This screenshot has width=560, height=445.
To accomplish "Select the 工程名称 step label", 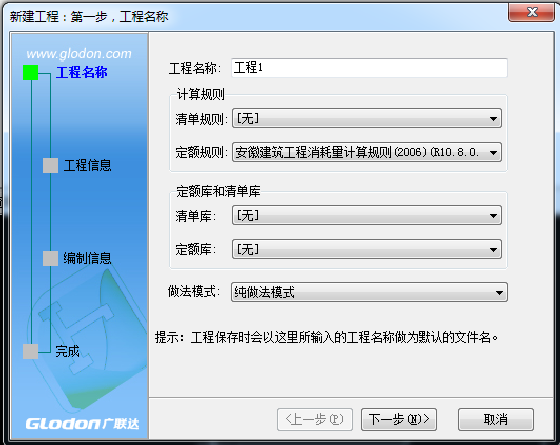I will pos(82,72).
